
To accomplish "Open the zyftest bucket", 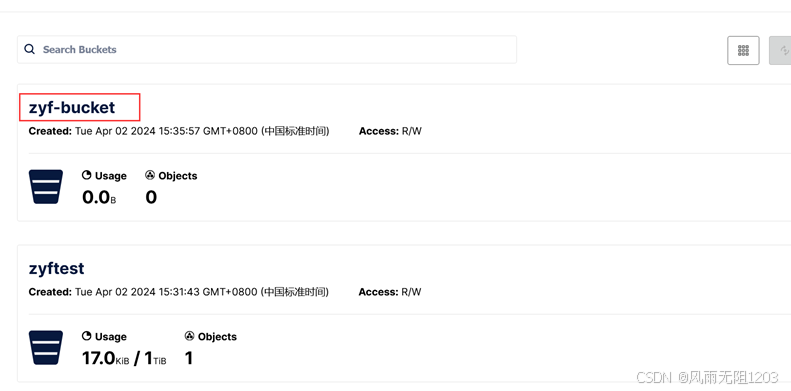I will pyautogui.click(x=56, y=268).
